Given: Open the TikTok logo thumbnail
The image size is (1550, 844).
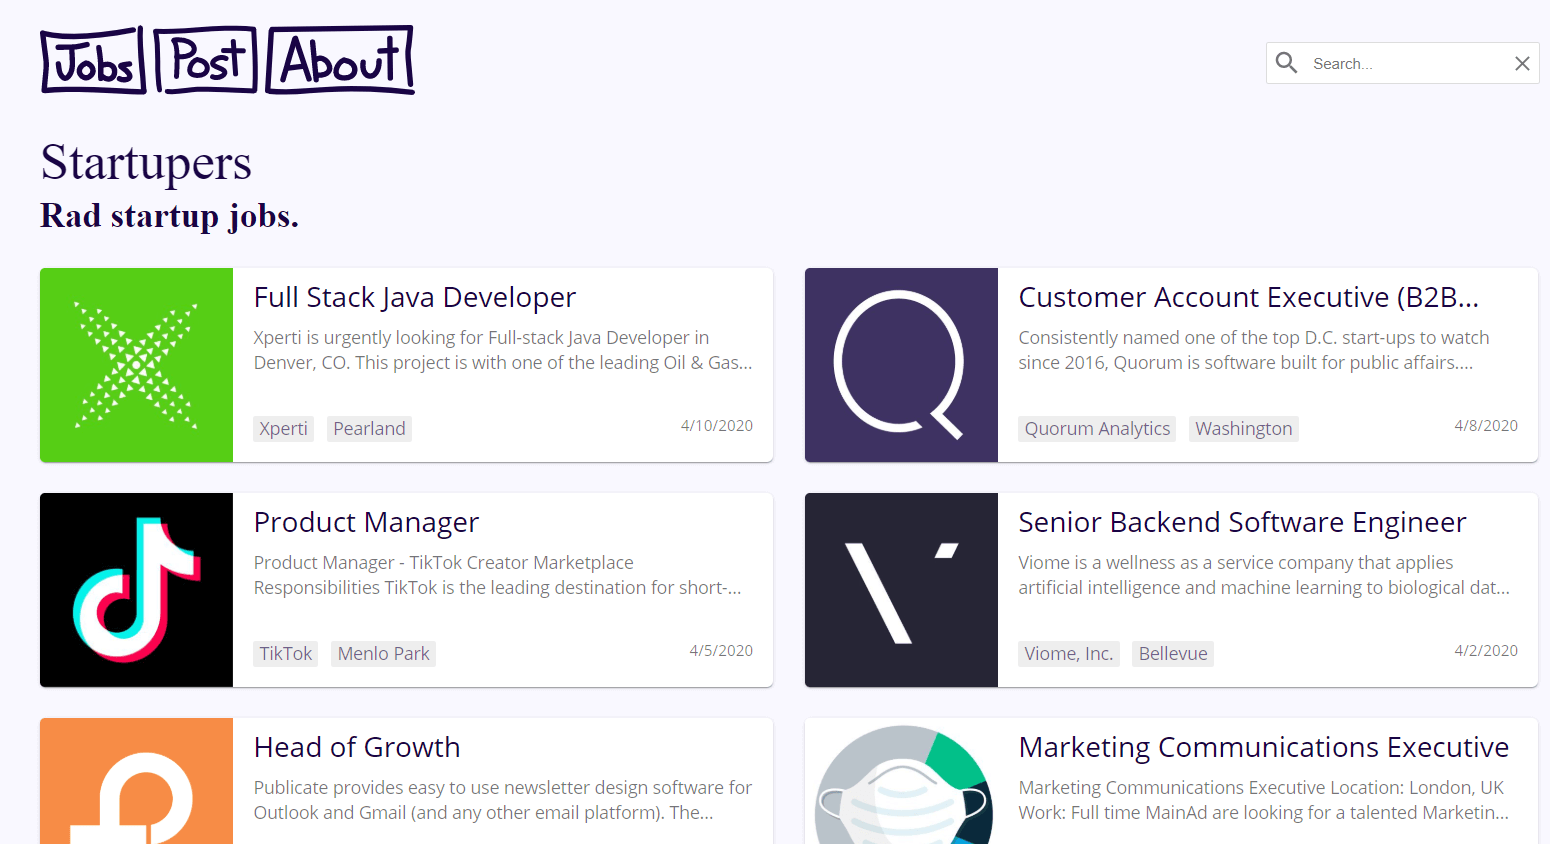Looking at the screenshot, I should coord(136,590).
